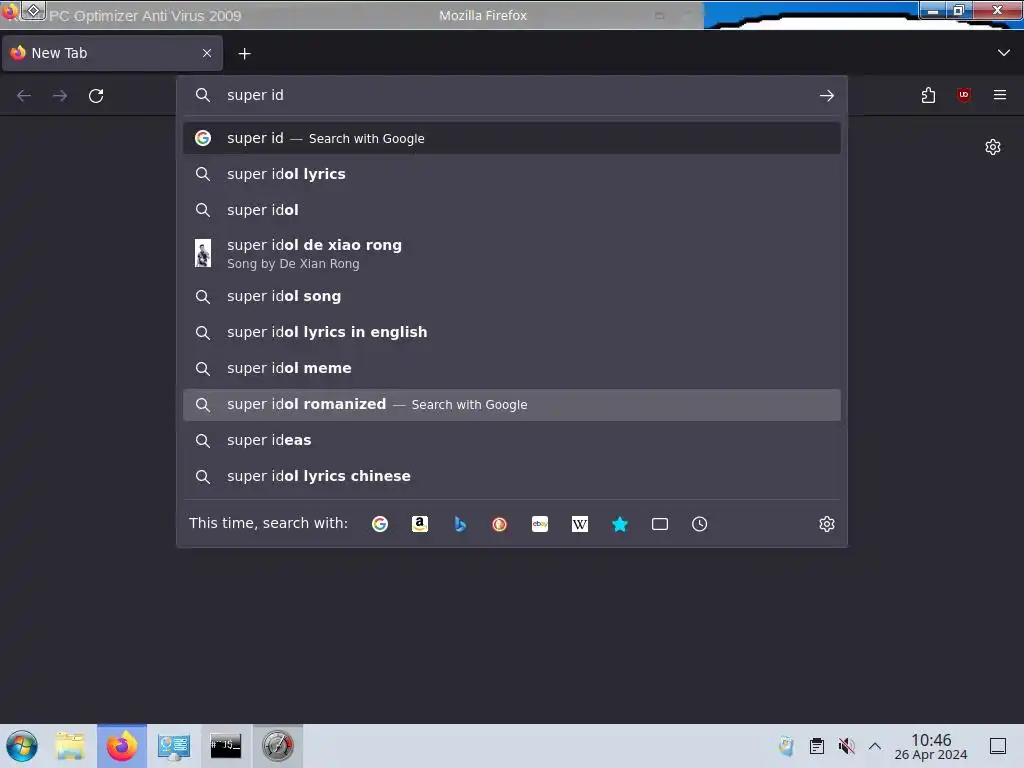Image resolution: width=1024 pixels, height=768 pixels.
Task: Search this time with DuckDuckGo
Action: pyautogui.click(x=500, y=524)
